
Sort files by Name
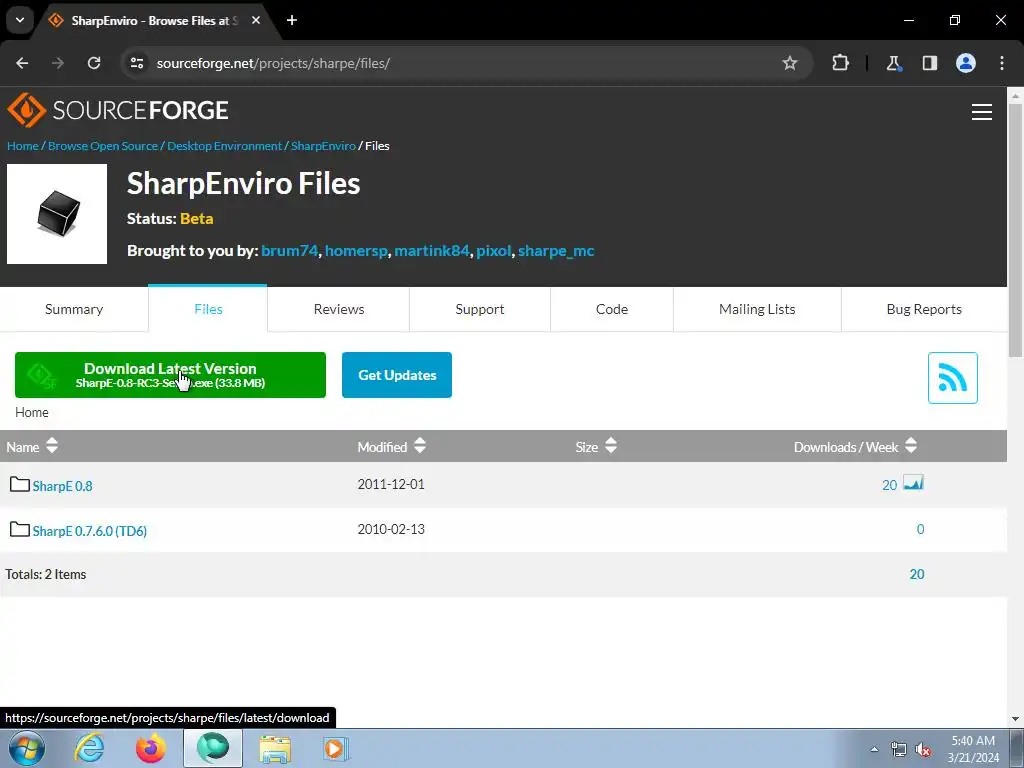coord(32,447)
